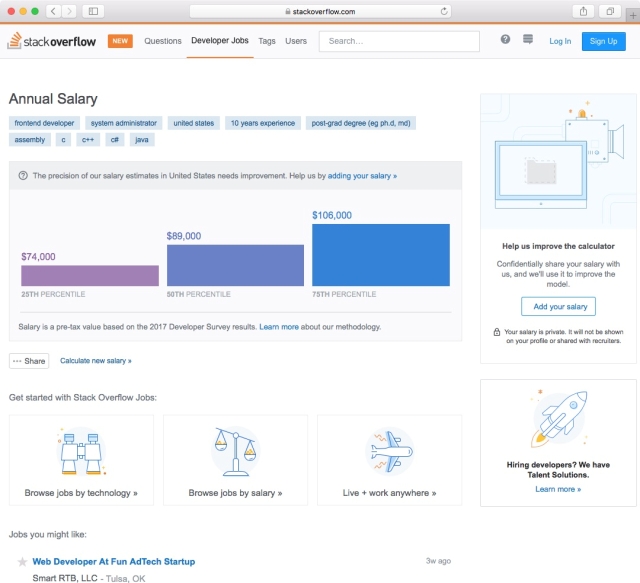Click the united states tag
Screen dimensions: 640x583
click(193, 123)
